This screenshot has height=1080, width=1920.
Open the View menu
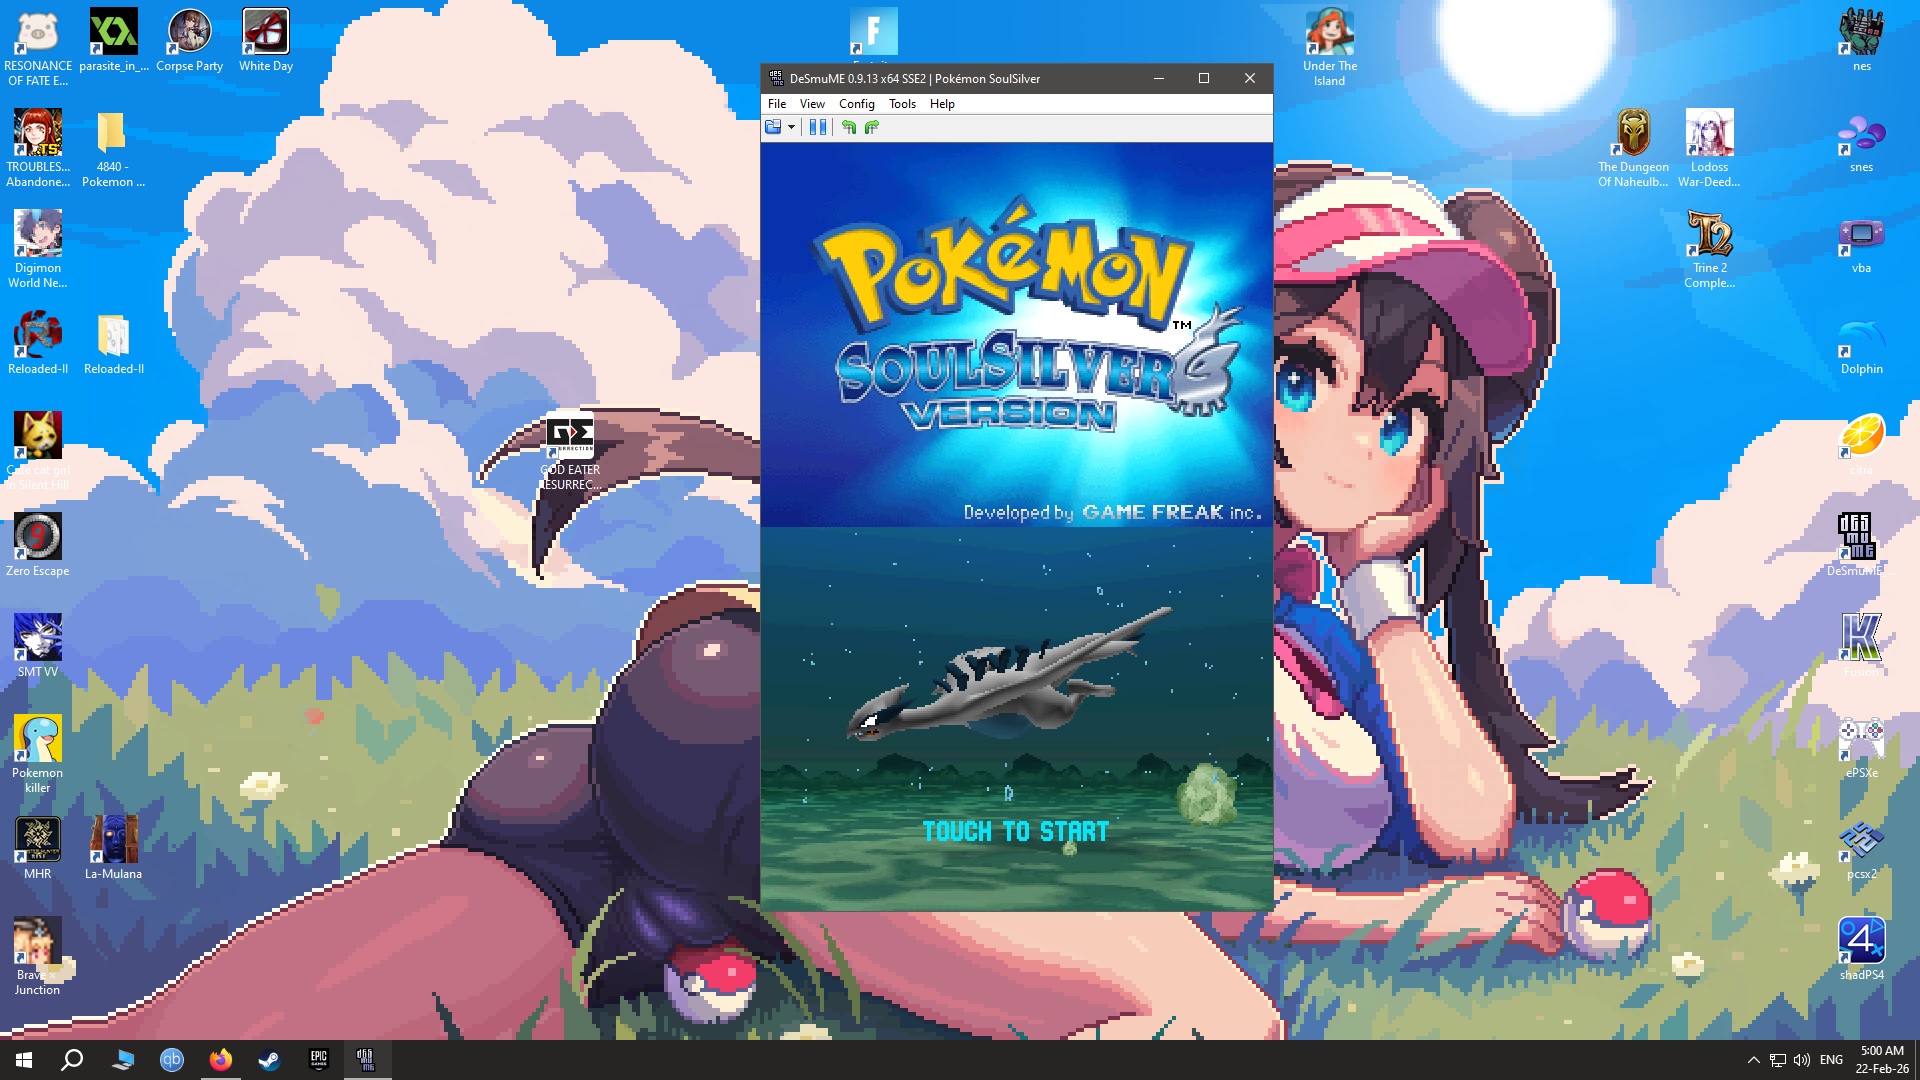(x=812, y=104)
